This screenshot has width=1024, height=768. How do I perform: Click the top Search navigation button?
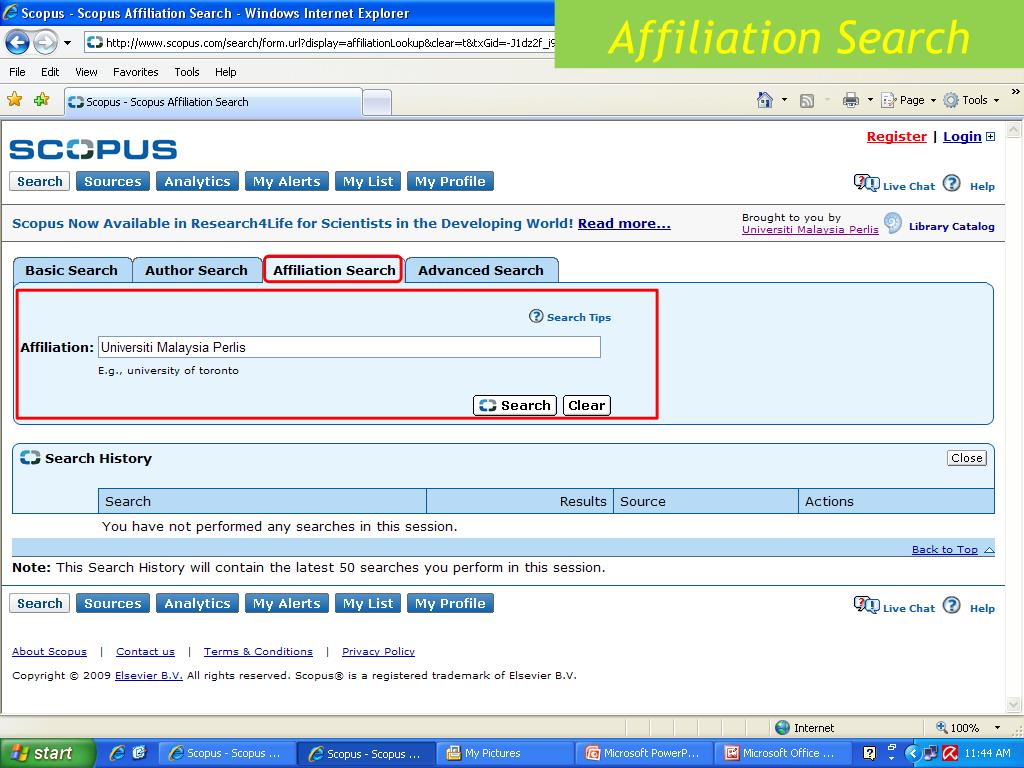(40, 182)
